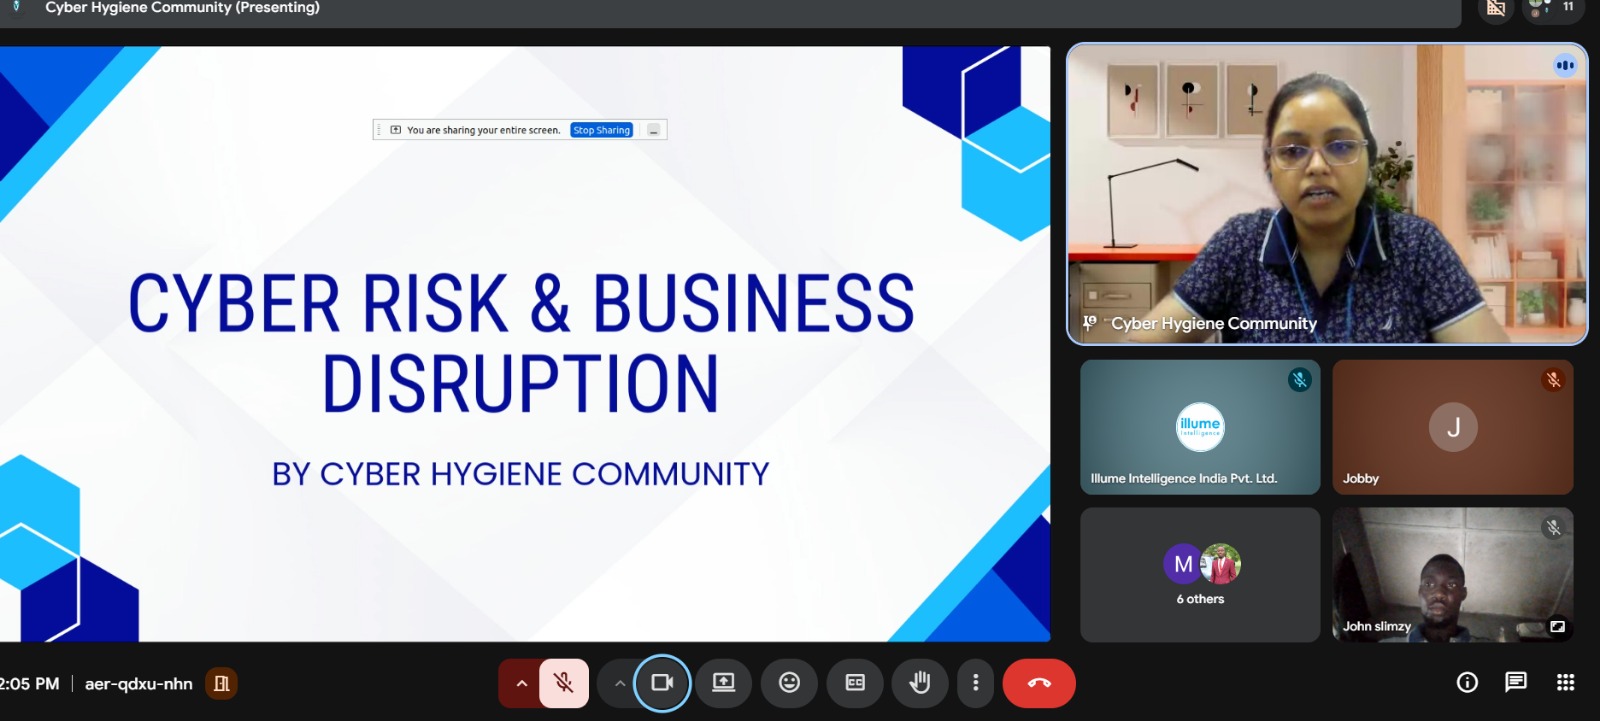The height and width of the screenshot is (721, 1600).
Task: Toggle closed captions on
Action: [x=855, y=683]
